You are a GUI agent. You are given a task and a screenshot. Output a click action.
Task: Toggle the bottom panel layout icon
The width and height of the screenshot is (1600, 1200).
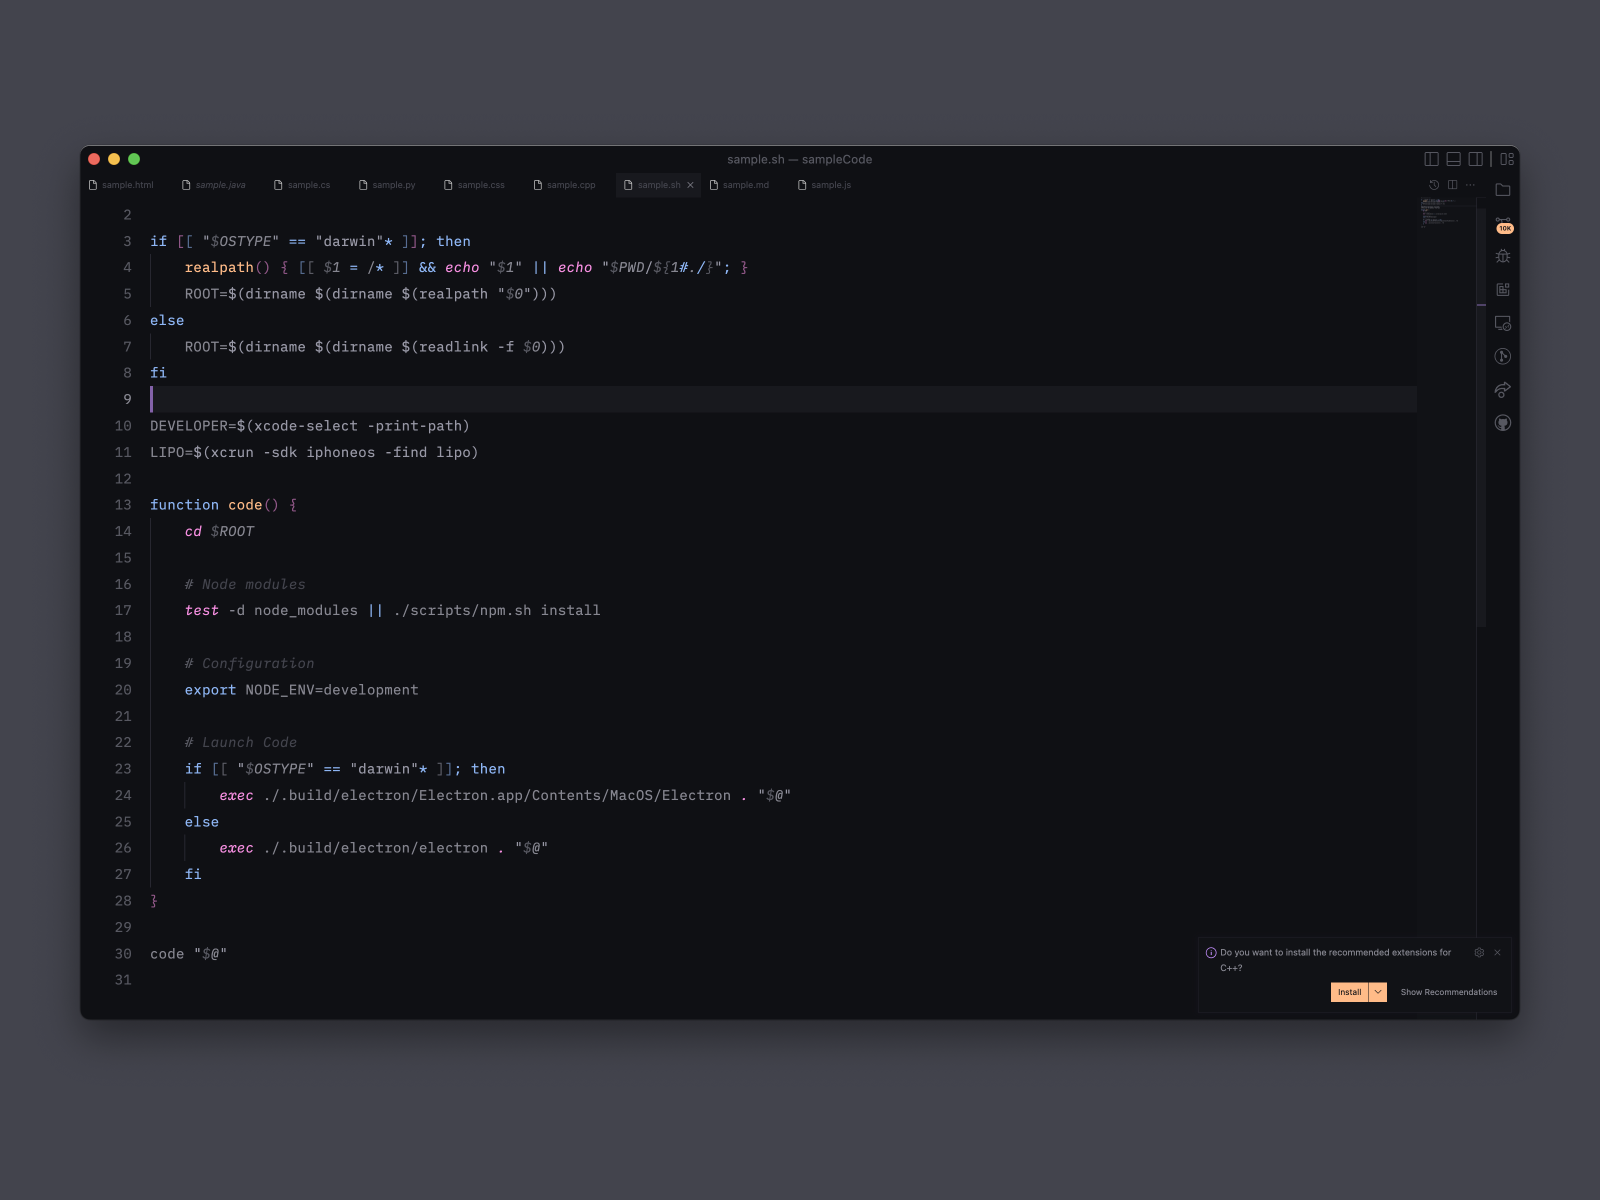point(1453,159)
